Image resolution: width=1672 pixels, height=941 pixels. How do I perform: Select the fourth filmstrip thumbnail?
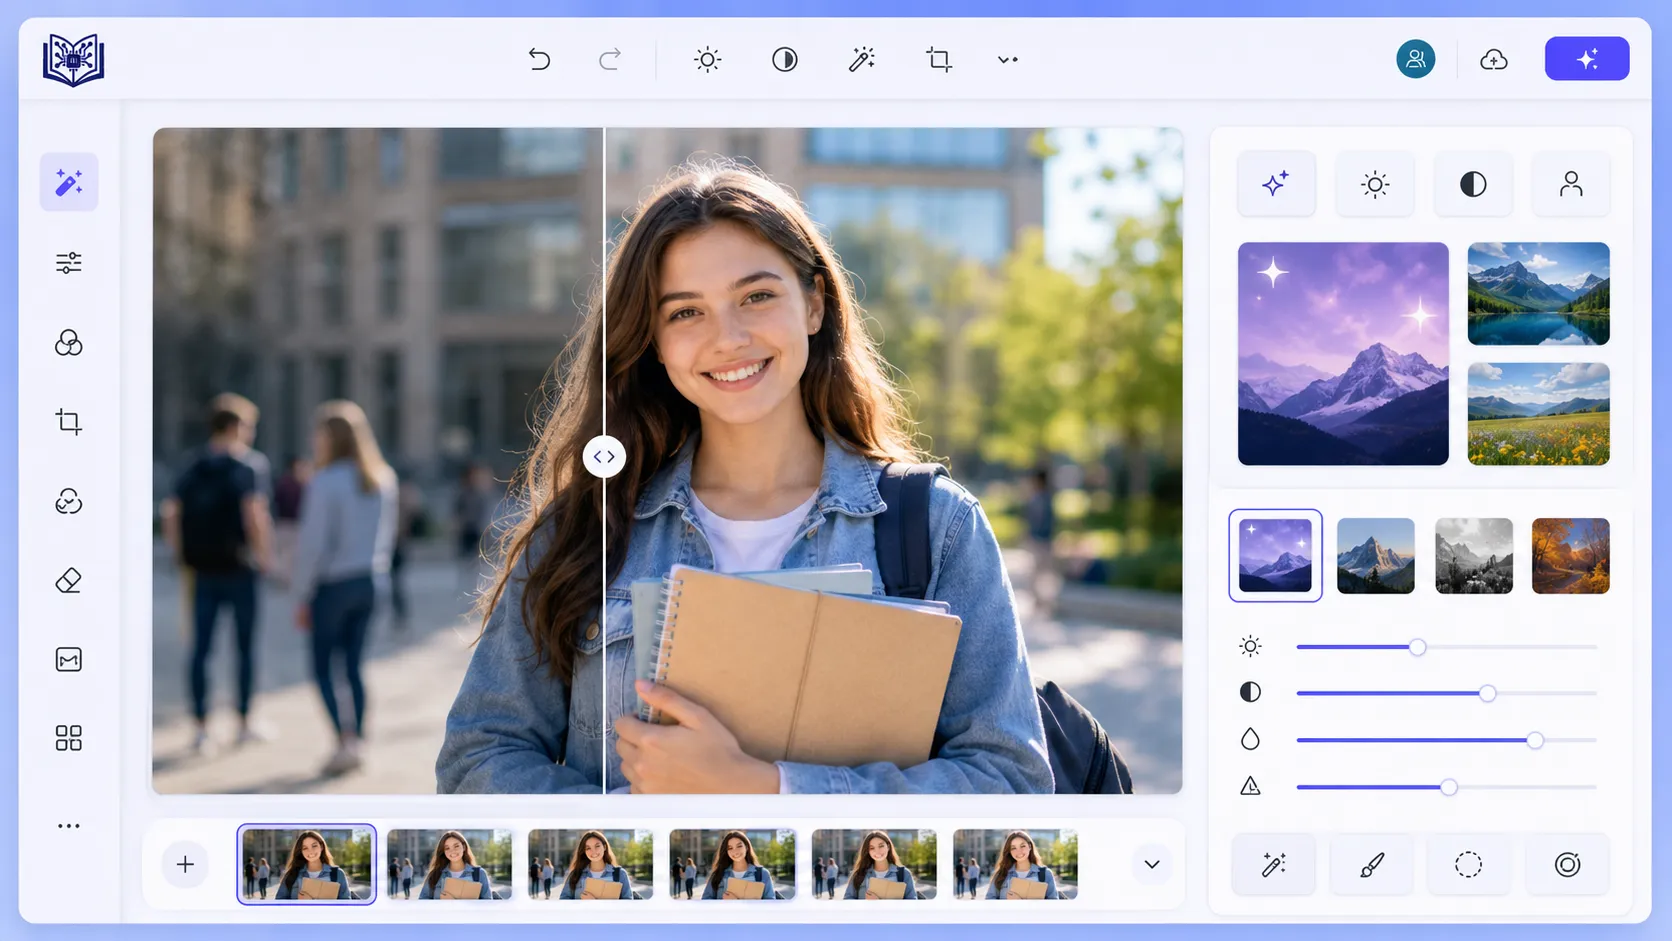[733, 865]
